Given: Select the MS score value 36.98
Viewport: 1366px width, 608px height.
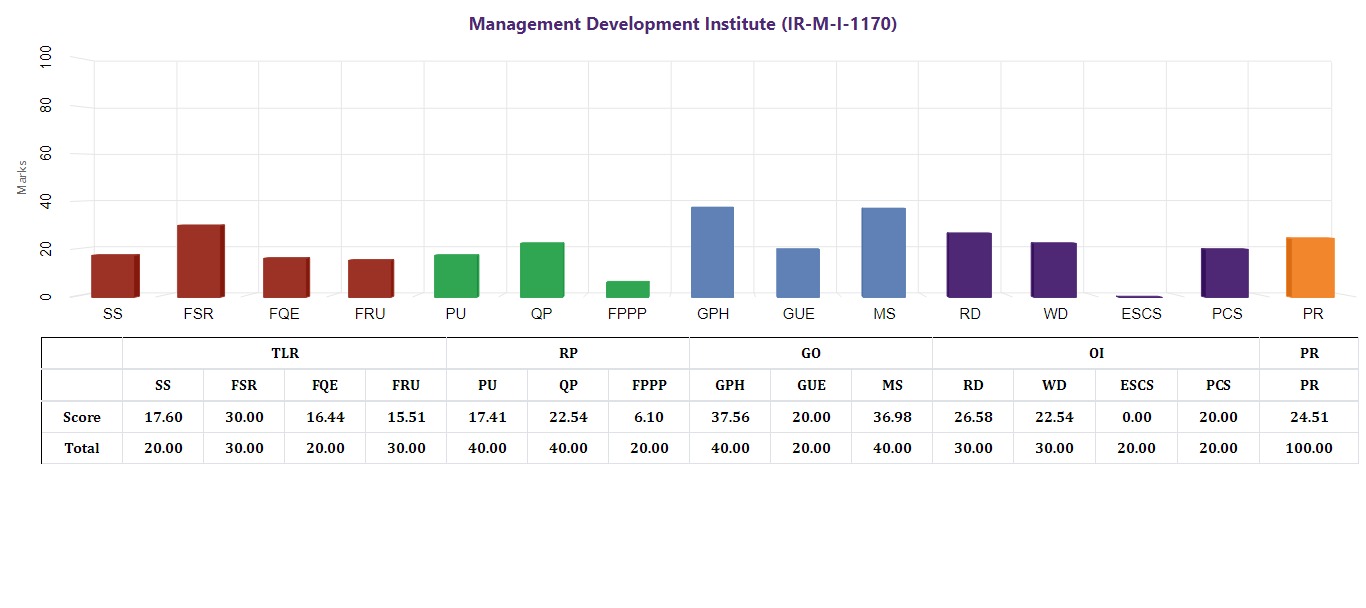Looking at the screenshot, I should click(x=892, y=417).
